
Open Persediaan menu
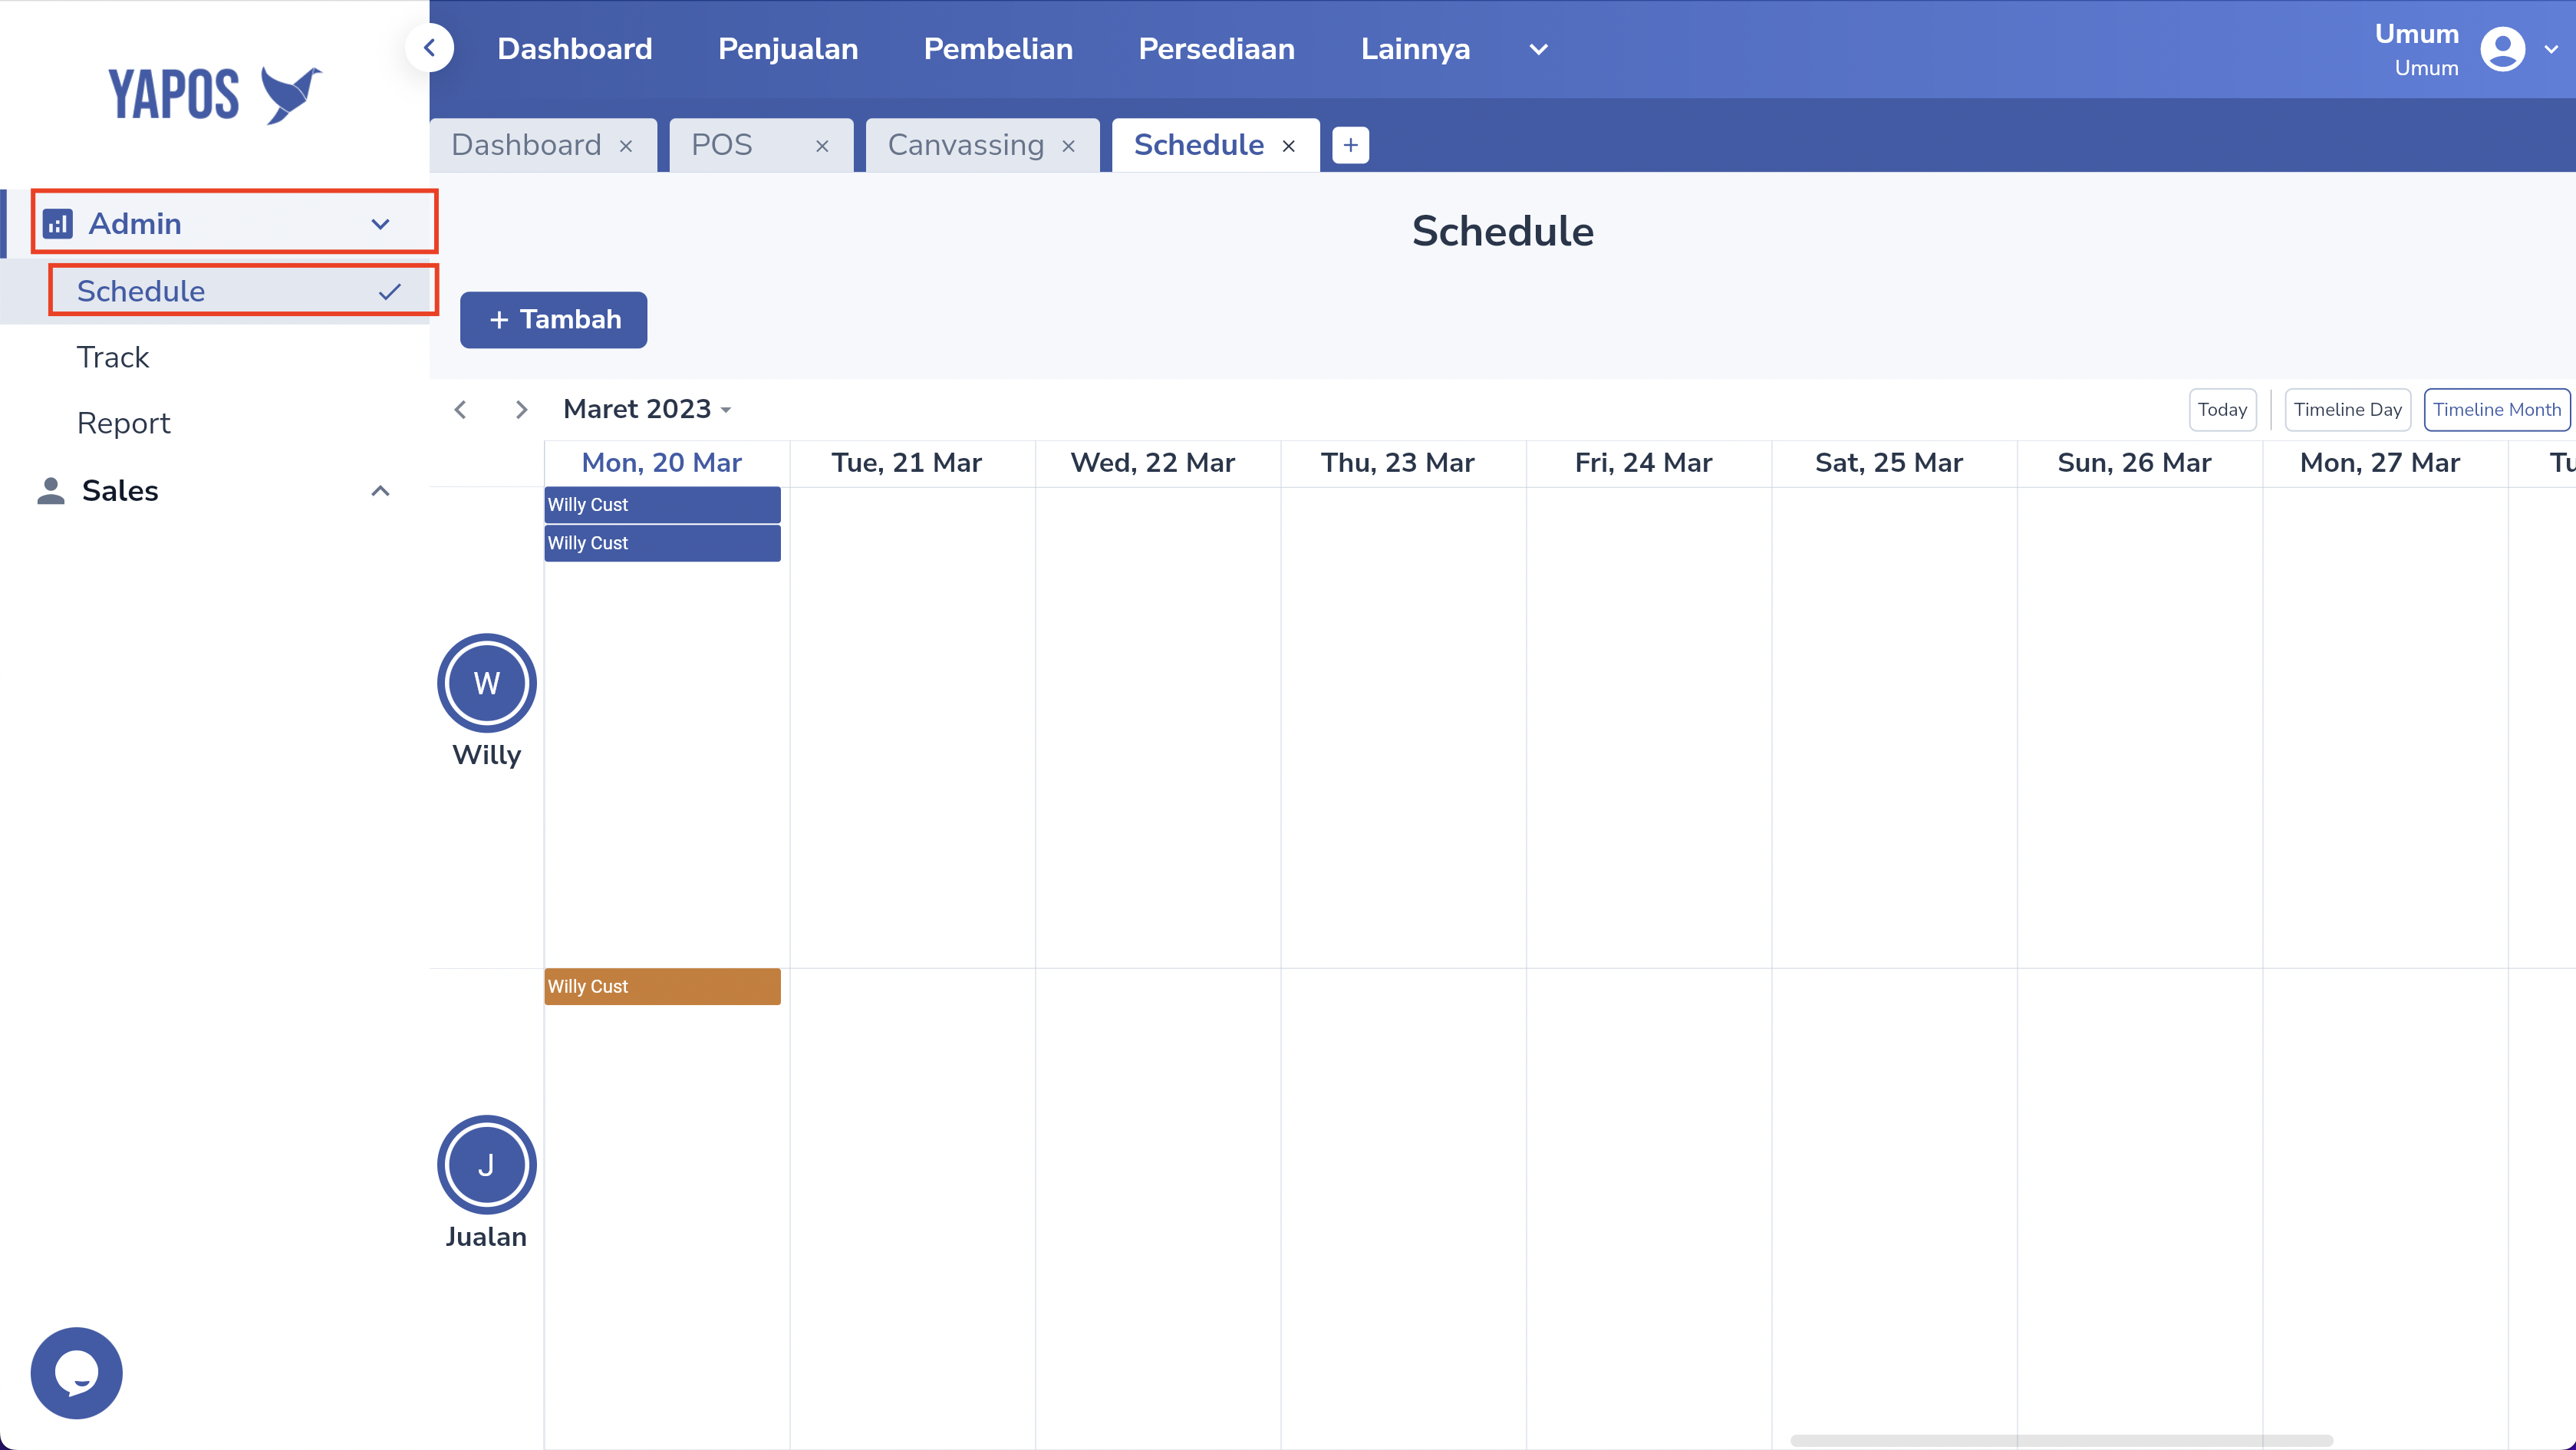1216,49
